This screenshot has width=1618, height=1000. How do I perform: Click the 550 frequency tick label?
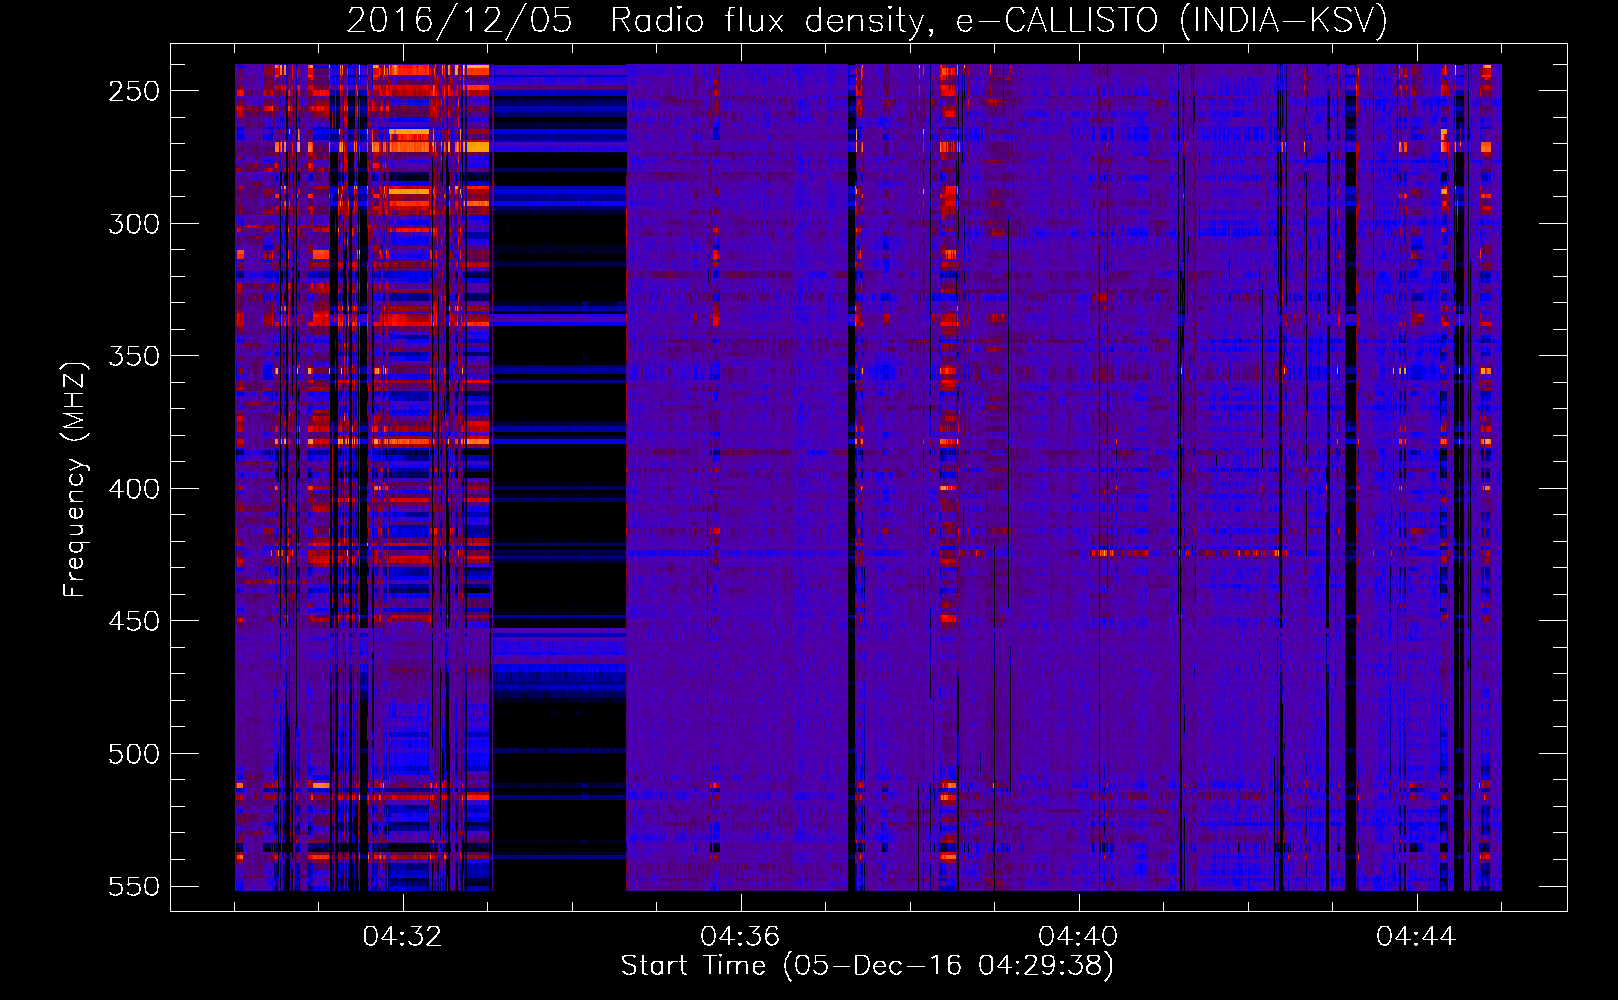pyautogui.click(x=134, y=887)
